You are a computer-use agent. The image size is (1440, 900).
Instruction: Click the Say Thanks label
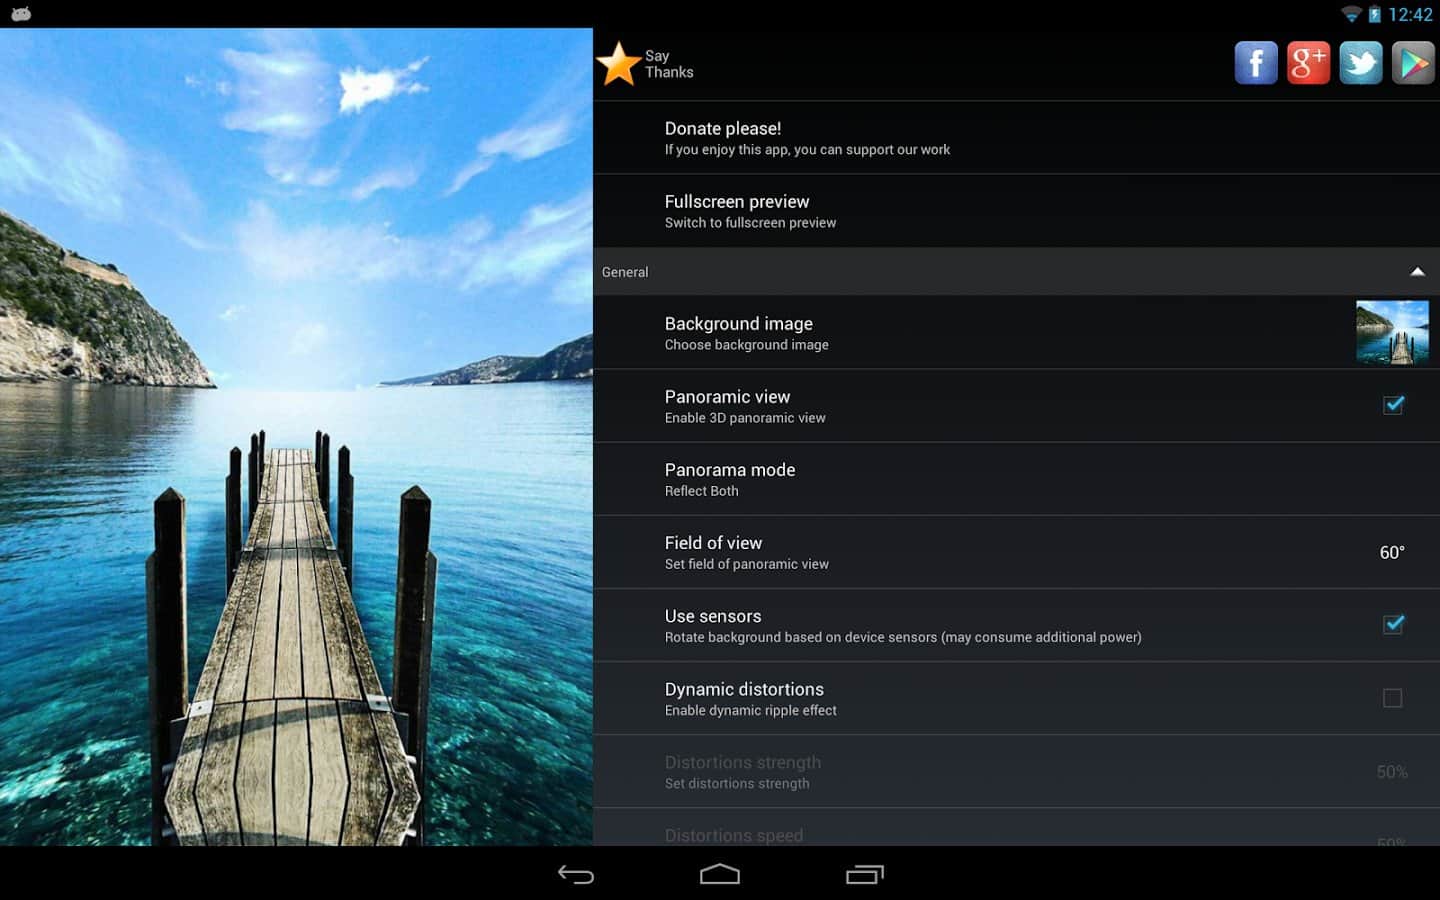[x=668, y=64]
